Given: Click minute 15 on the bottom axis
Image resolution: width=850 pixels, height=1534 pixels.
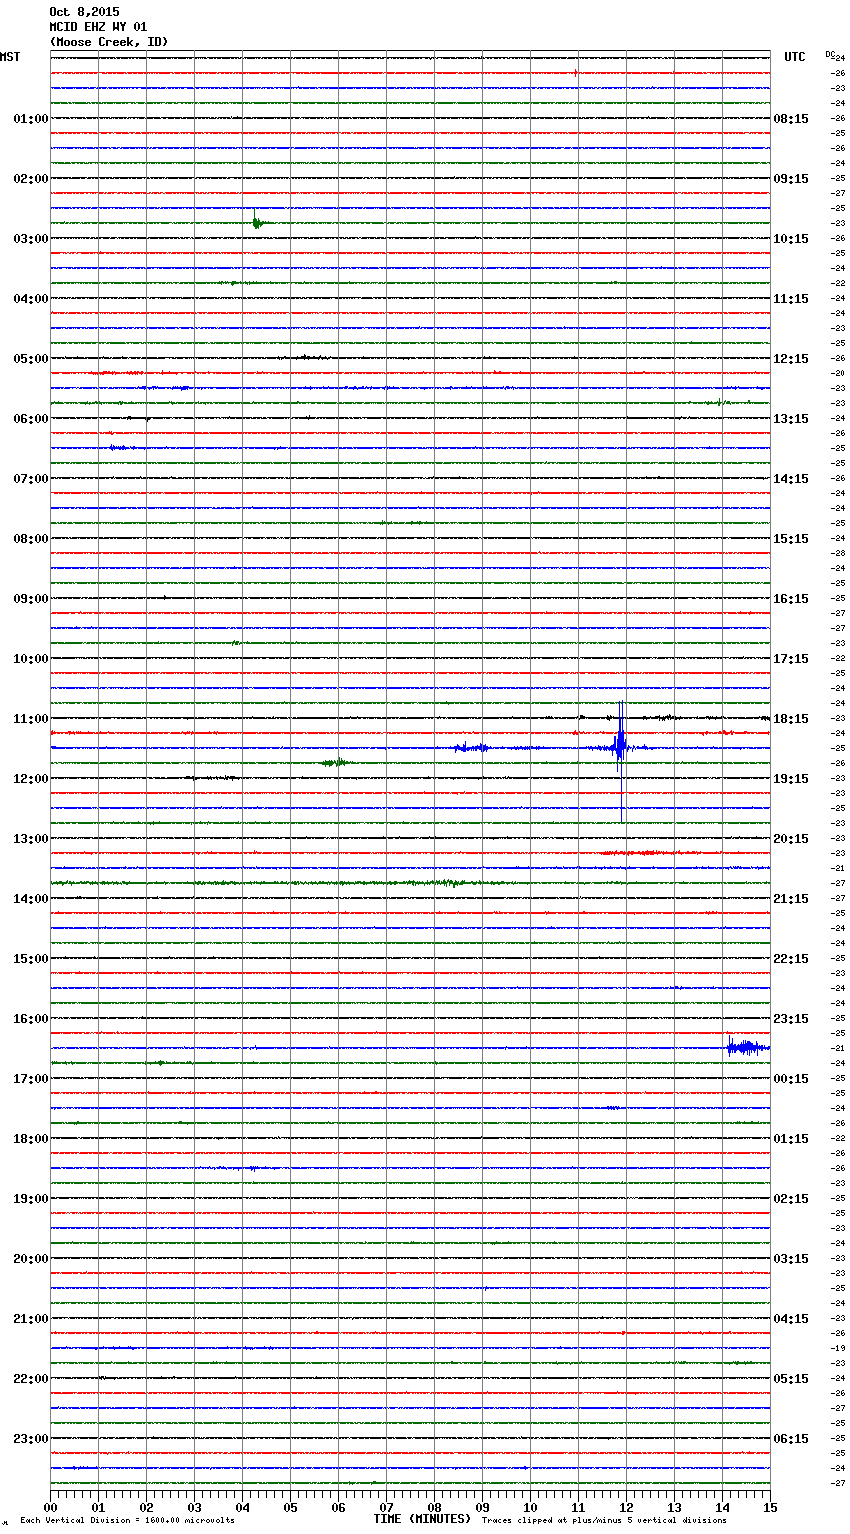Looking at the screenshot, I should click(x=770, y=1508).
